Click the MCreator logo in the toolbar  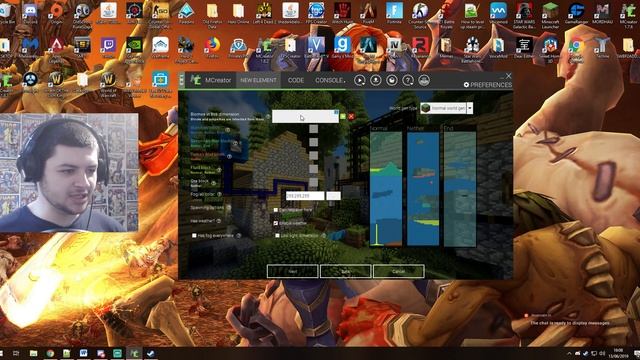[196, 80]
